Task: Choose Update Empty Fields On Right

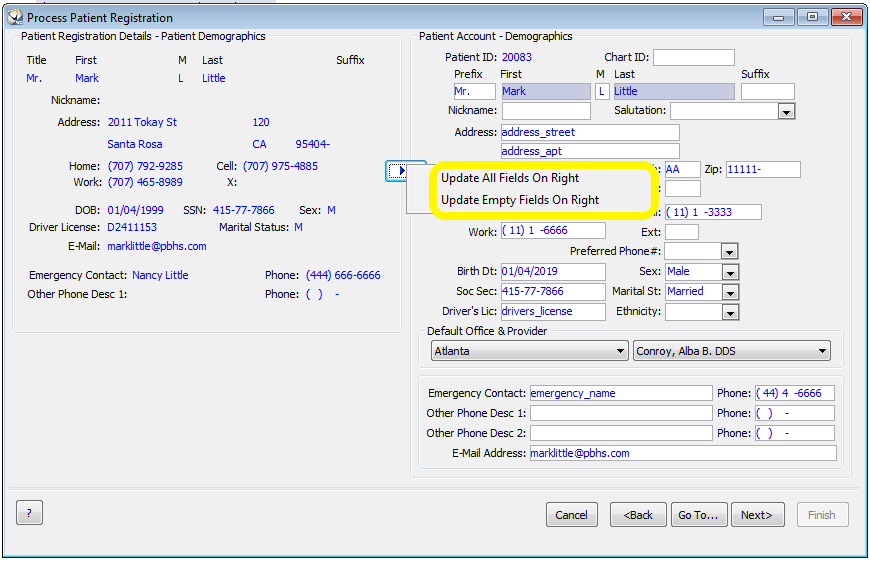Action: click(520, 200)
